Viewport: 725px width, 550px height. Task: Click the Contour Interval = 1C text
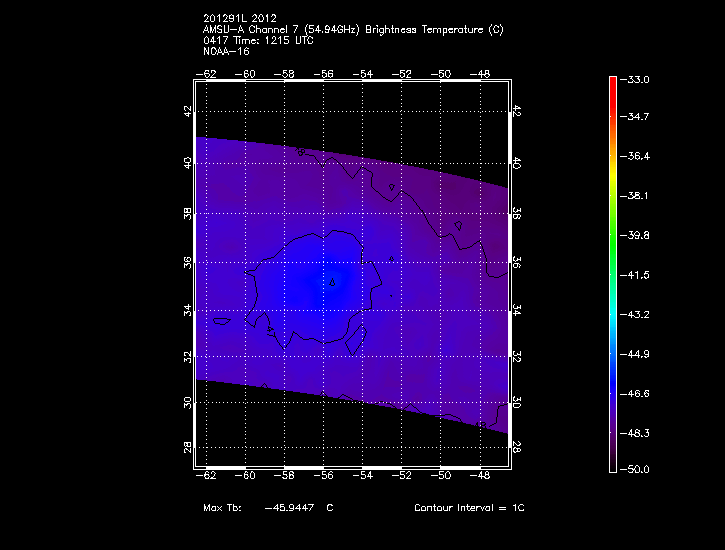[x=469, y=508]
